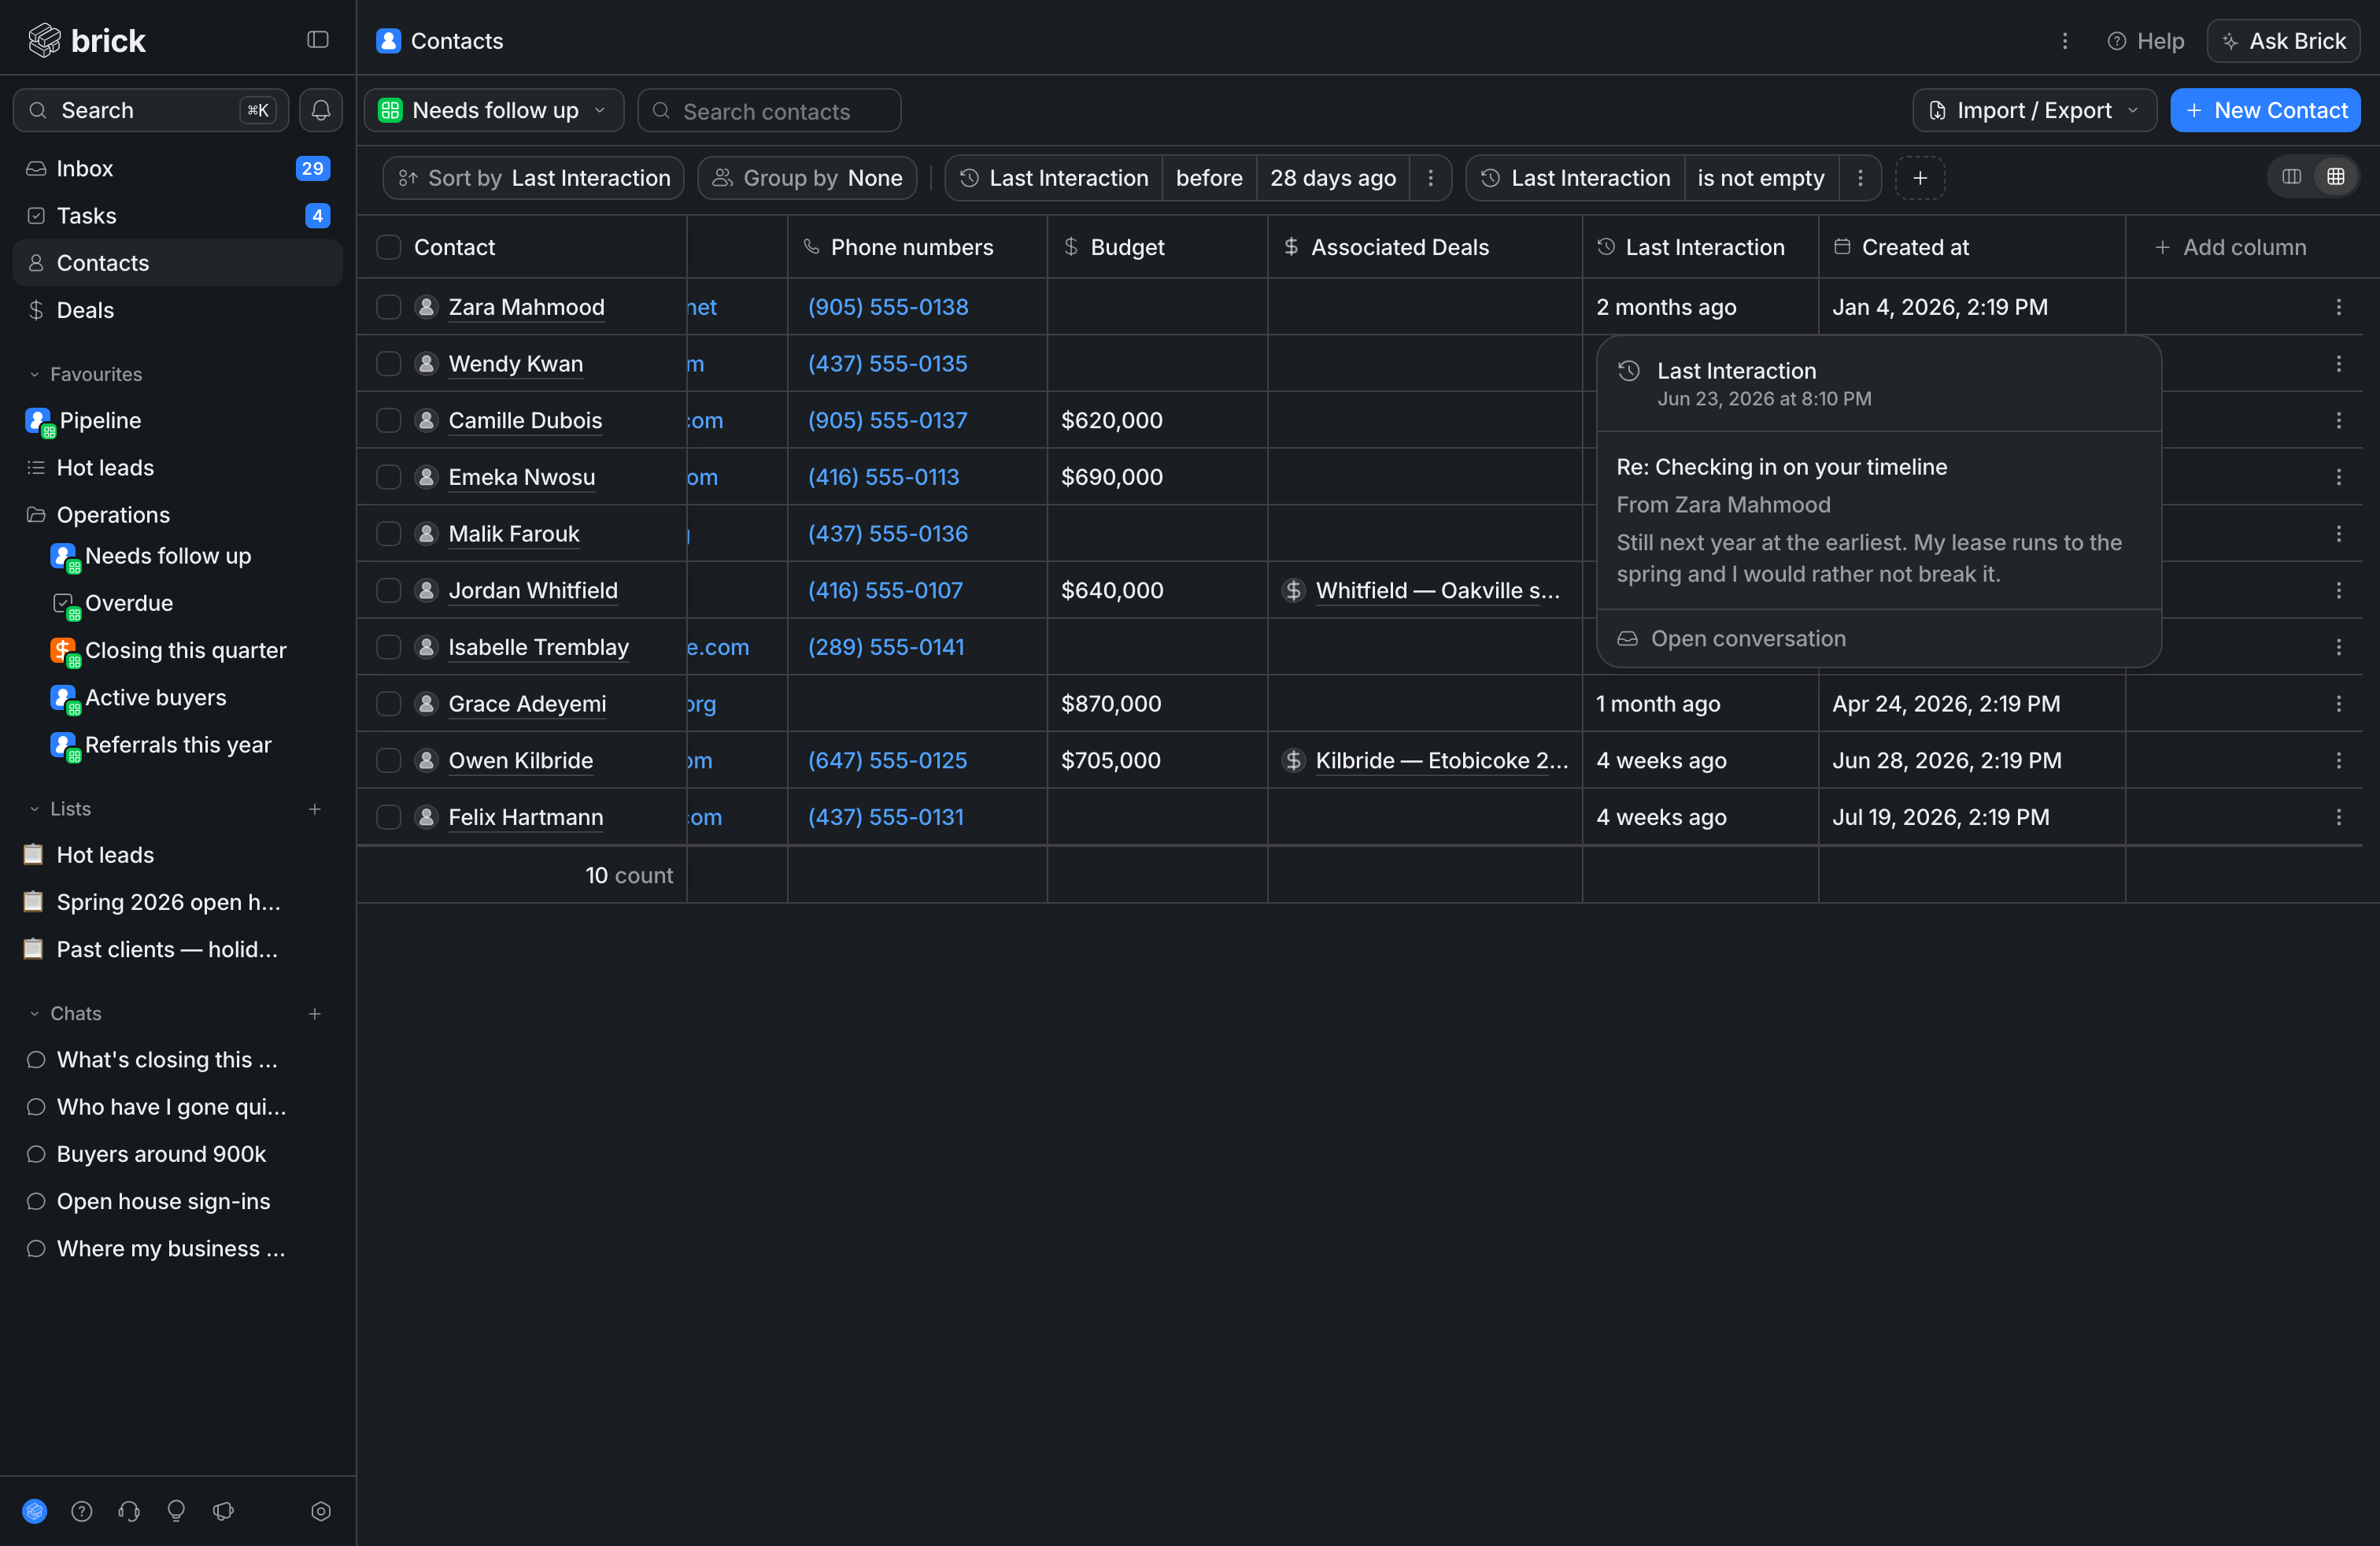Open Pipeline favourite view
2380x1546 pixels.
tap(178, 420)
